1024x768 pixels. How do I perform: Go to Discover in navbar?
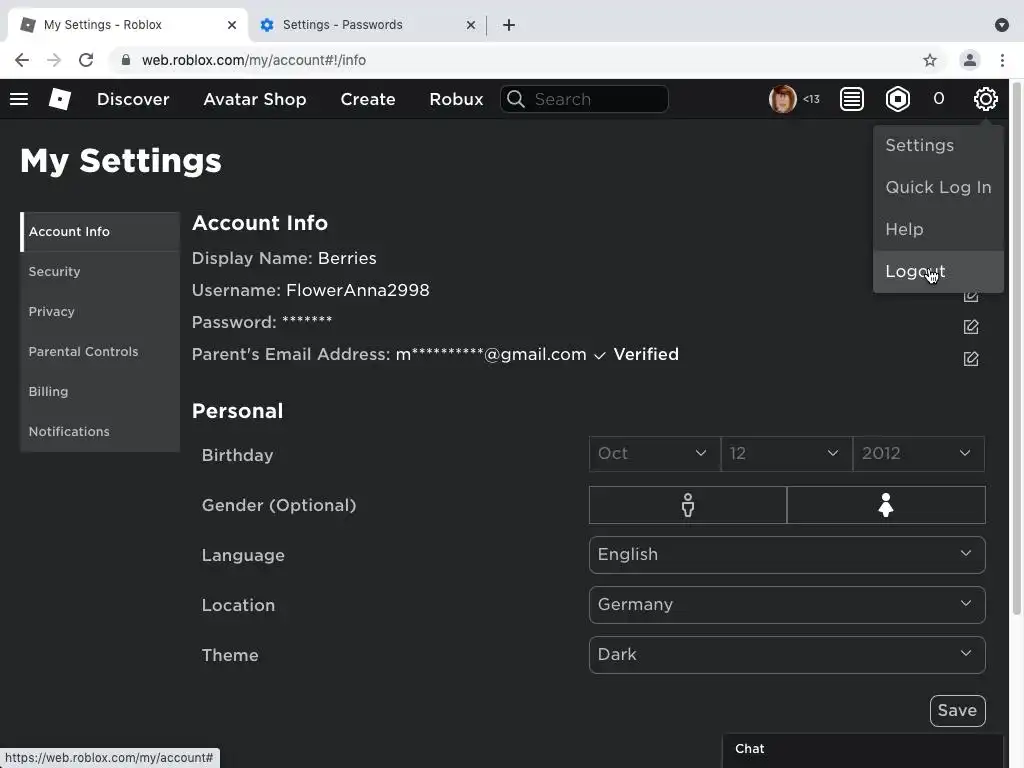click(133, 99)
